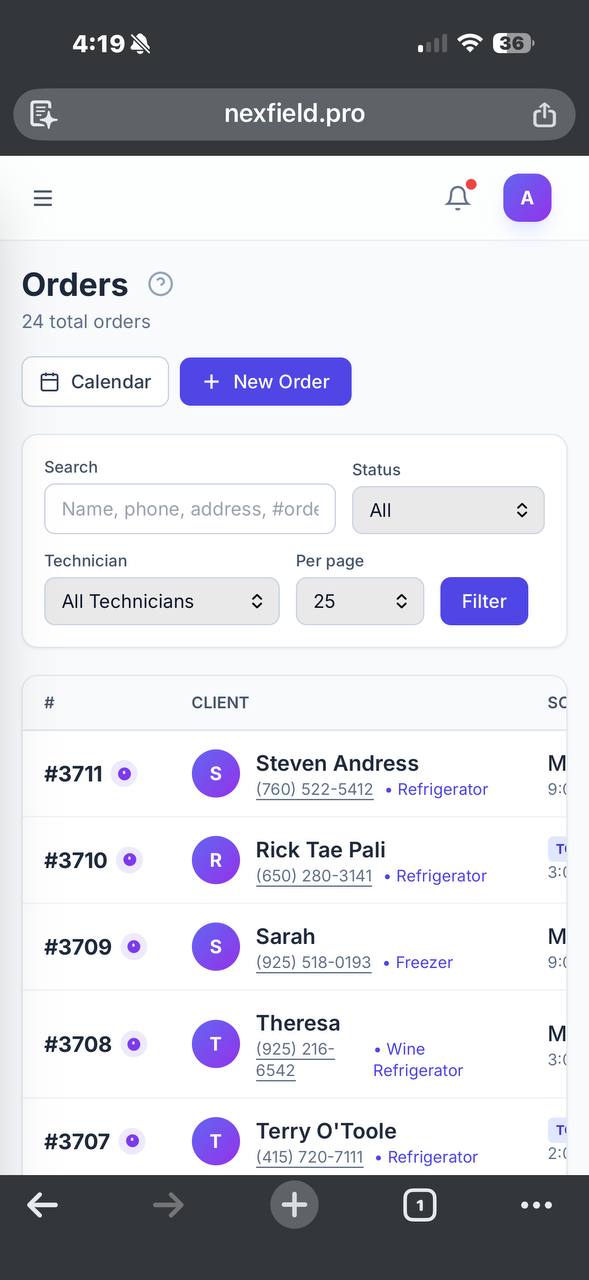Viewport: 589px width, 1280px height.
Task: Tap Theresa's avatar circle
Action: (216, 1044)
